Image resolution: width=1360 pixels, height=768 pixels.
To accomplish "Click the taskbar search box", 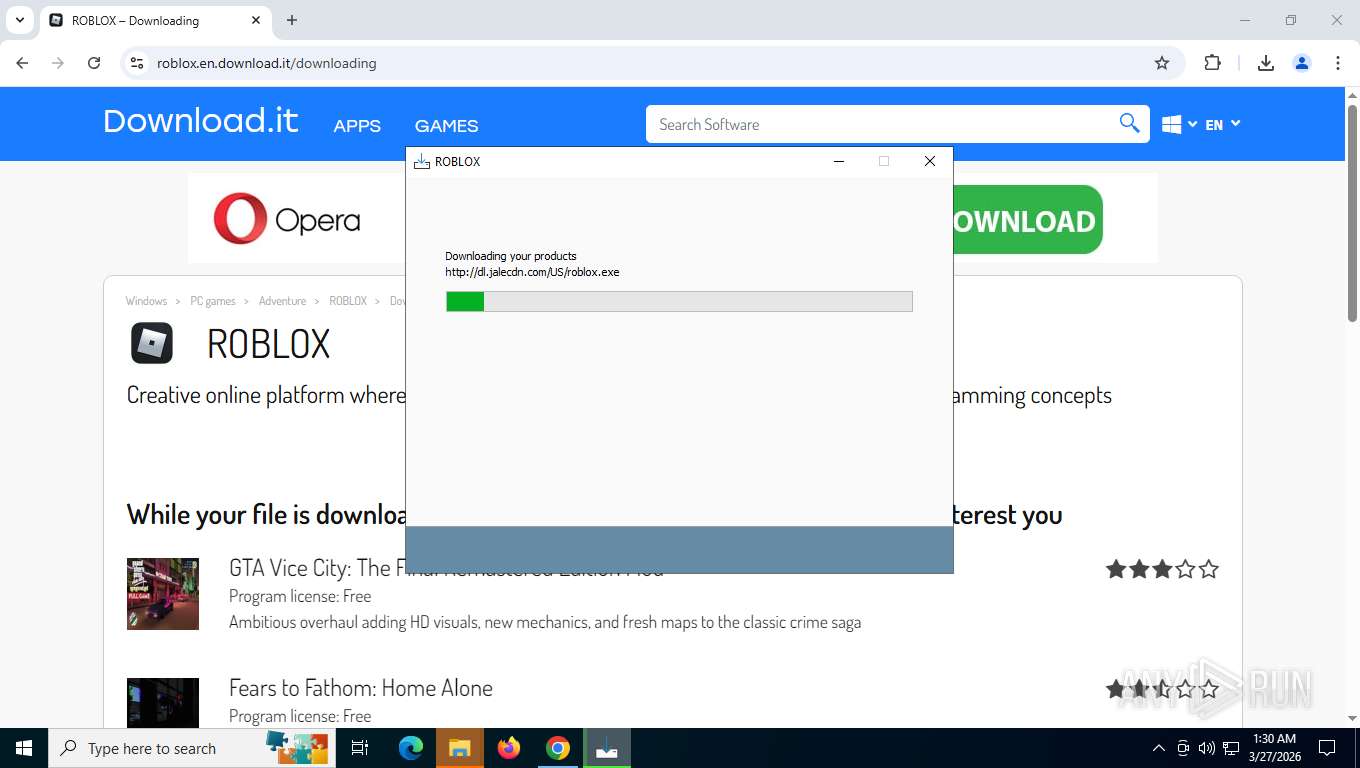I will 192,748.
